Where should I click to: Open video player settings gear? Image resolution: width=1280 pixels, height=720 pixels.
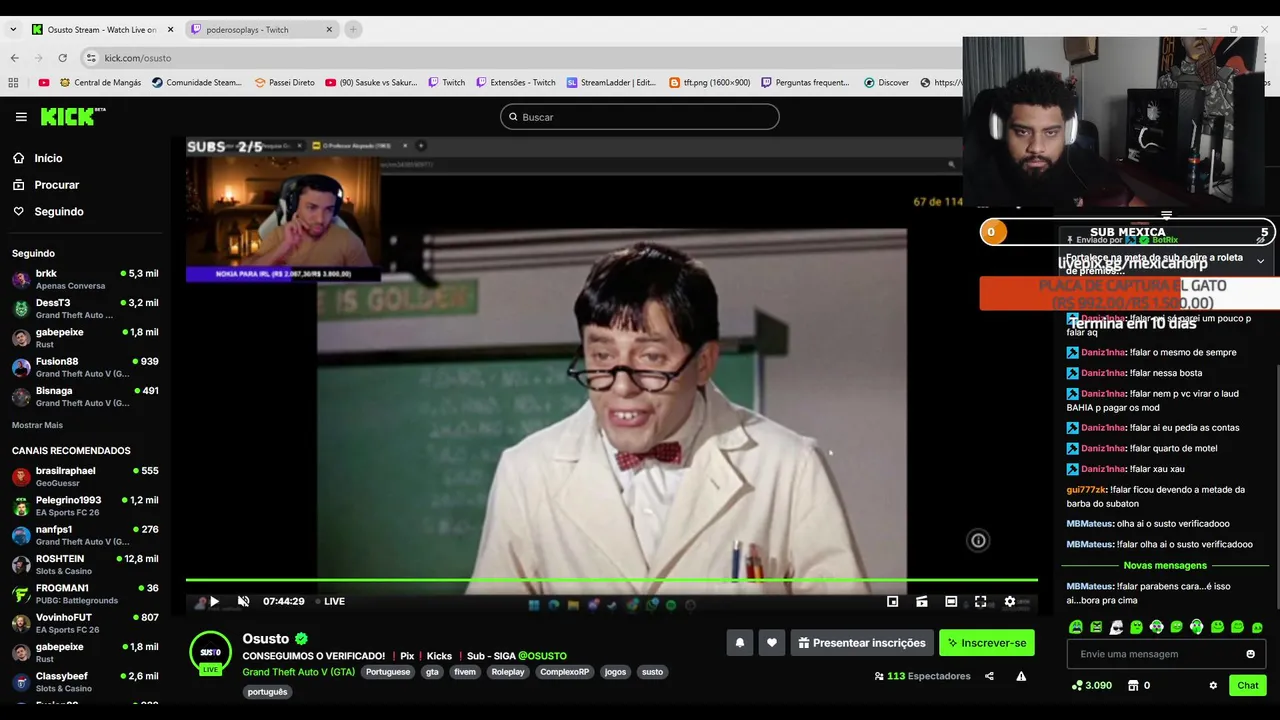pos(1010,601)
